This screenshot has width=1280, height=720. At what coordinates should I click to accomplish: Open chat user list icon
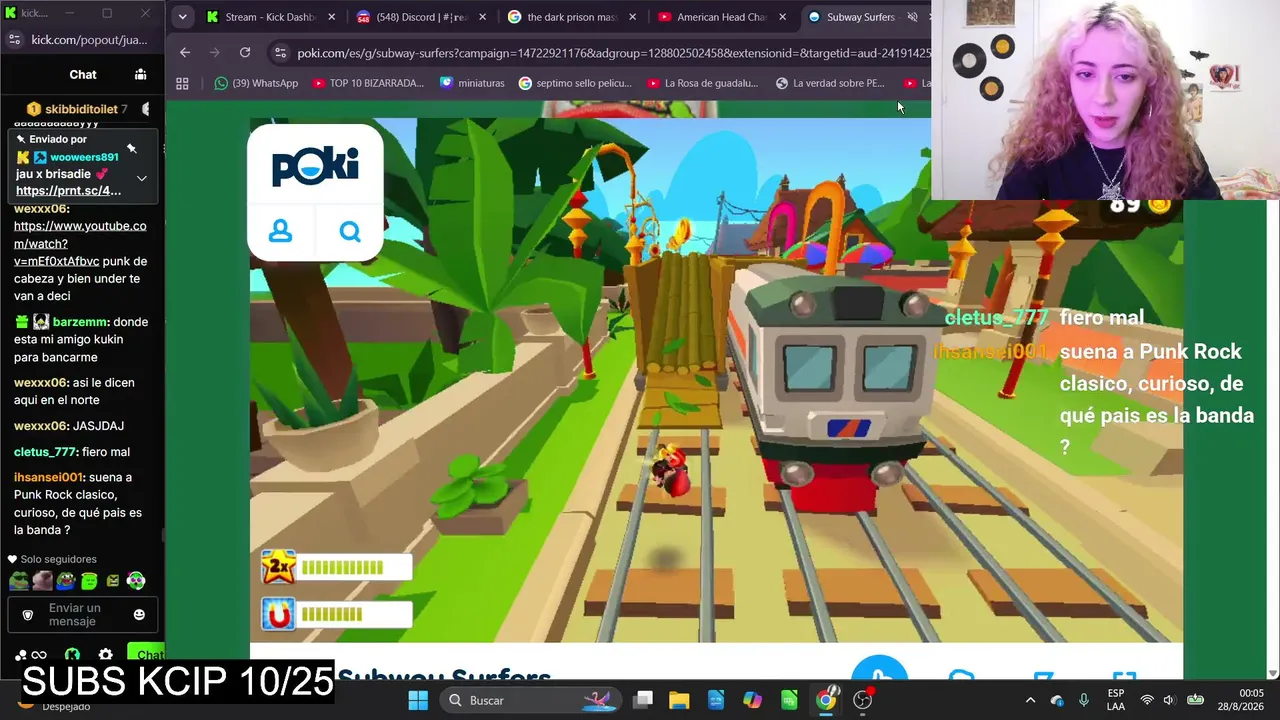[x=141, y=74]
